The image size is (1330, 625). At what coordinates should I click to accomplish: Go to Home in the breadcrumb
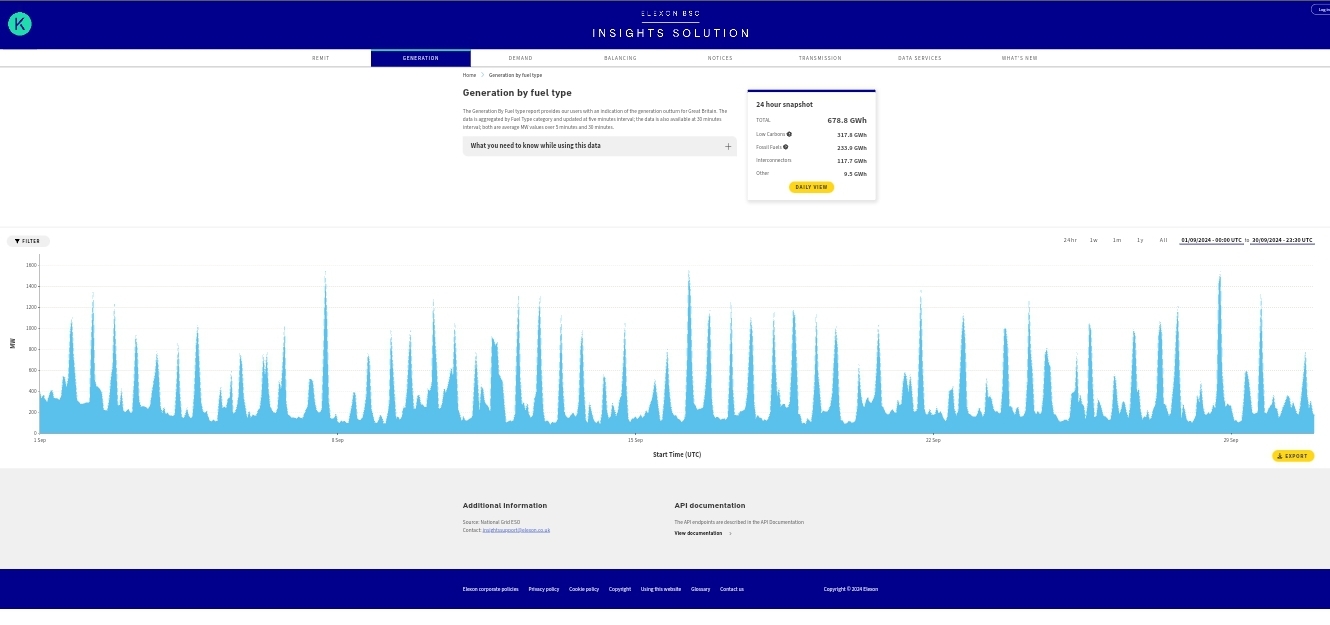pyautogui.click(x=469, y=75)
